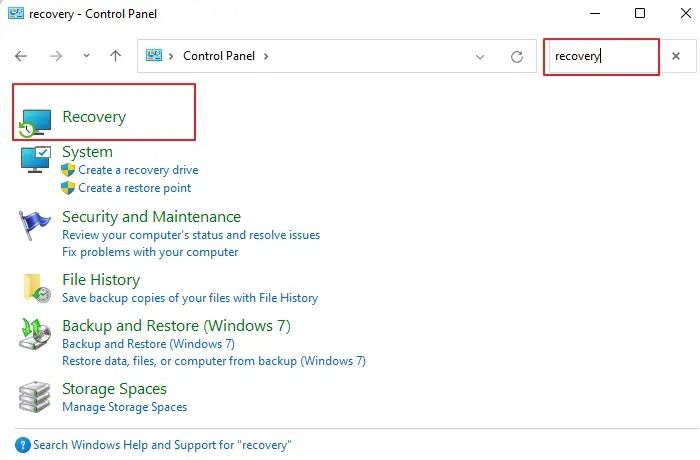Open Fix problems with your computer
700x460 pixels.
[150, 252]
